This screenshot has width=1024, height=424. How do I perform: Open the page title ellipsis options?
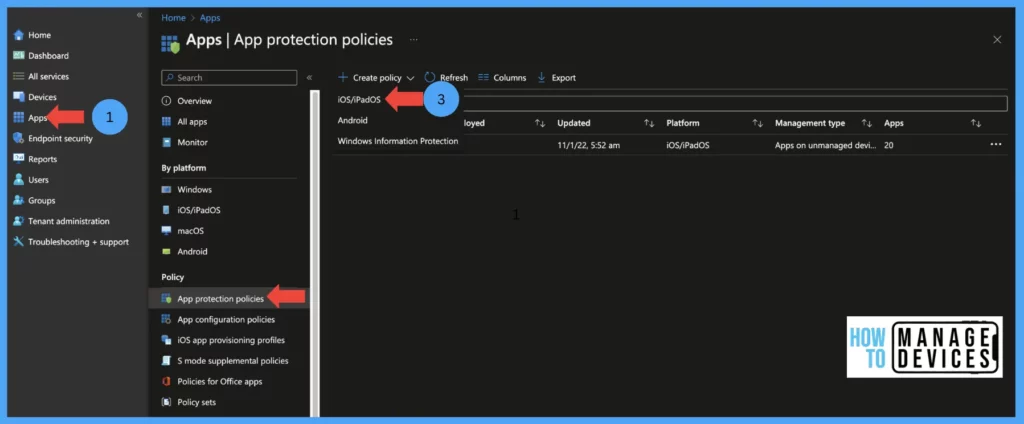[413, 40]
